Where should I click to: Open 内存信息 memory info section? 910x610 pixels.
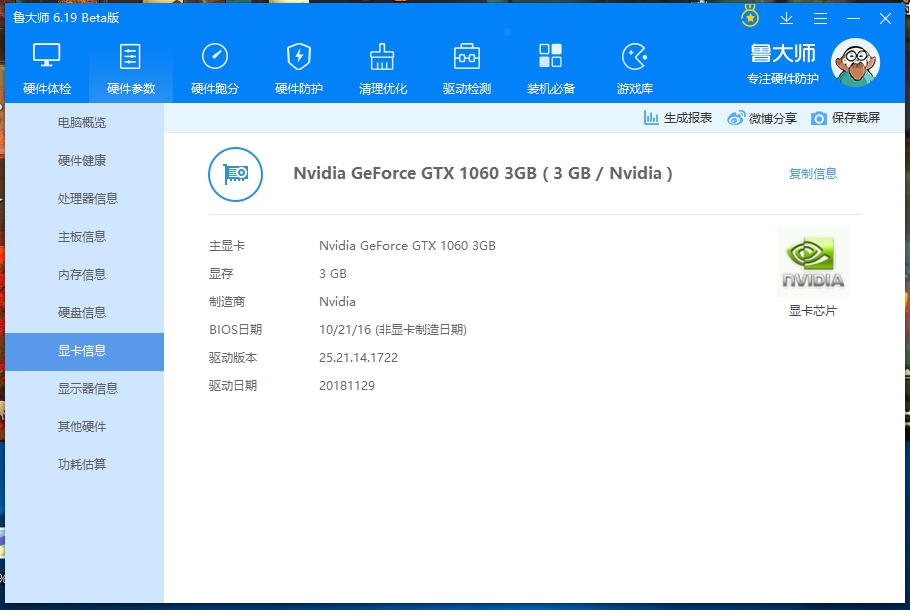pyautogui.click(x=82, y=274)
